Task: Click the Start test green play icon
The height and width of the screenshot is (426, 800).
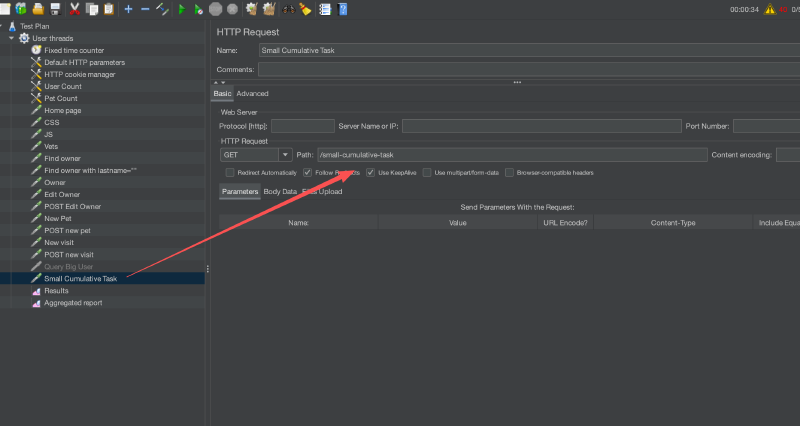Action: [x=181, y=9]
